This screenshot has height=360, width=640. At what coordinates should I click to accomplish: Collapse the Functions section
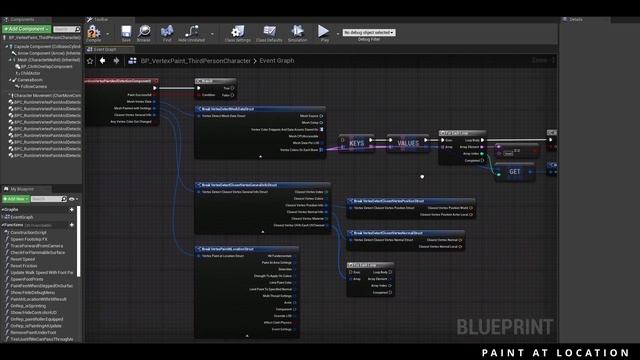click(x=3, y=224)
